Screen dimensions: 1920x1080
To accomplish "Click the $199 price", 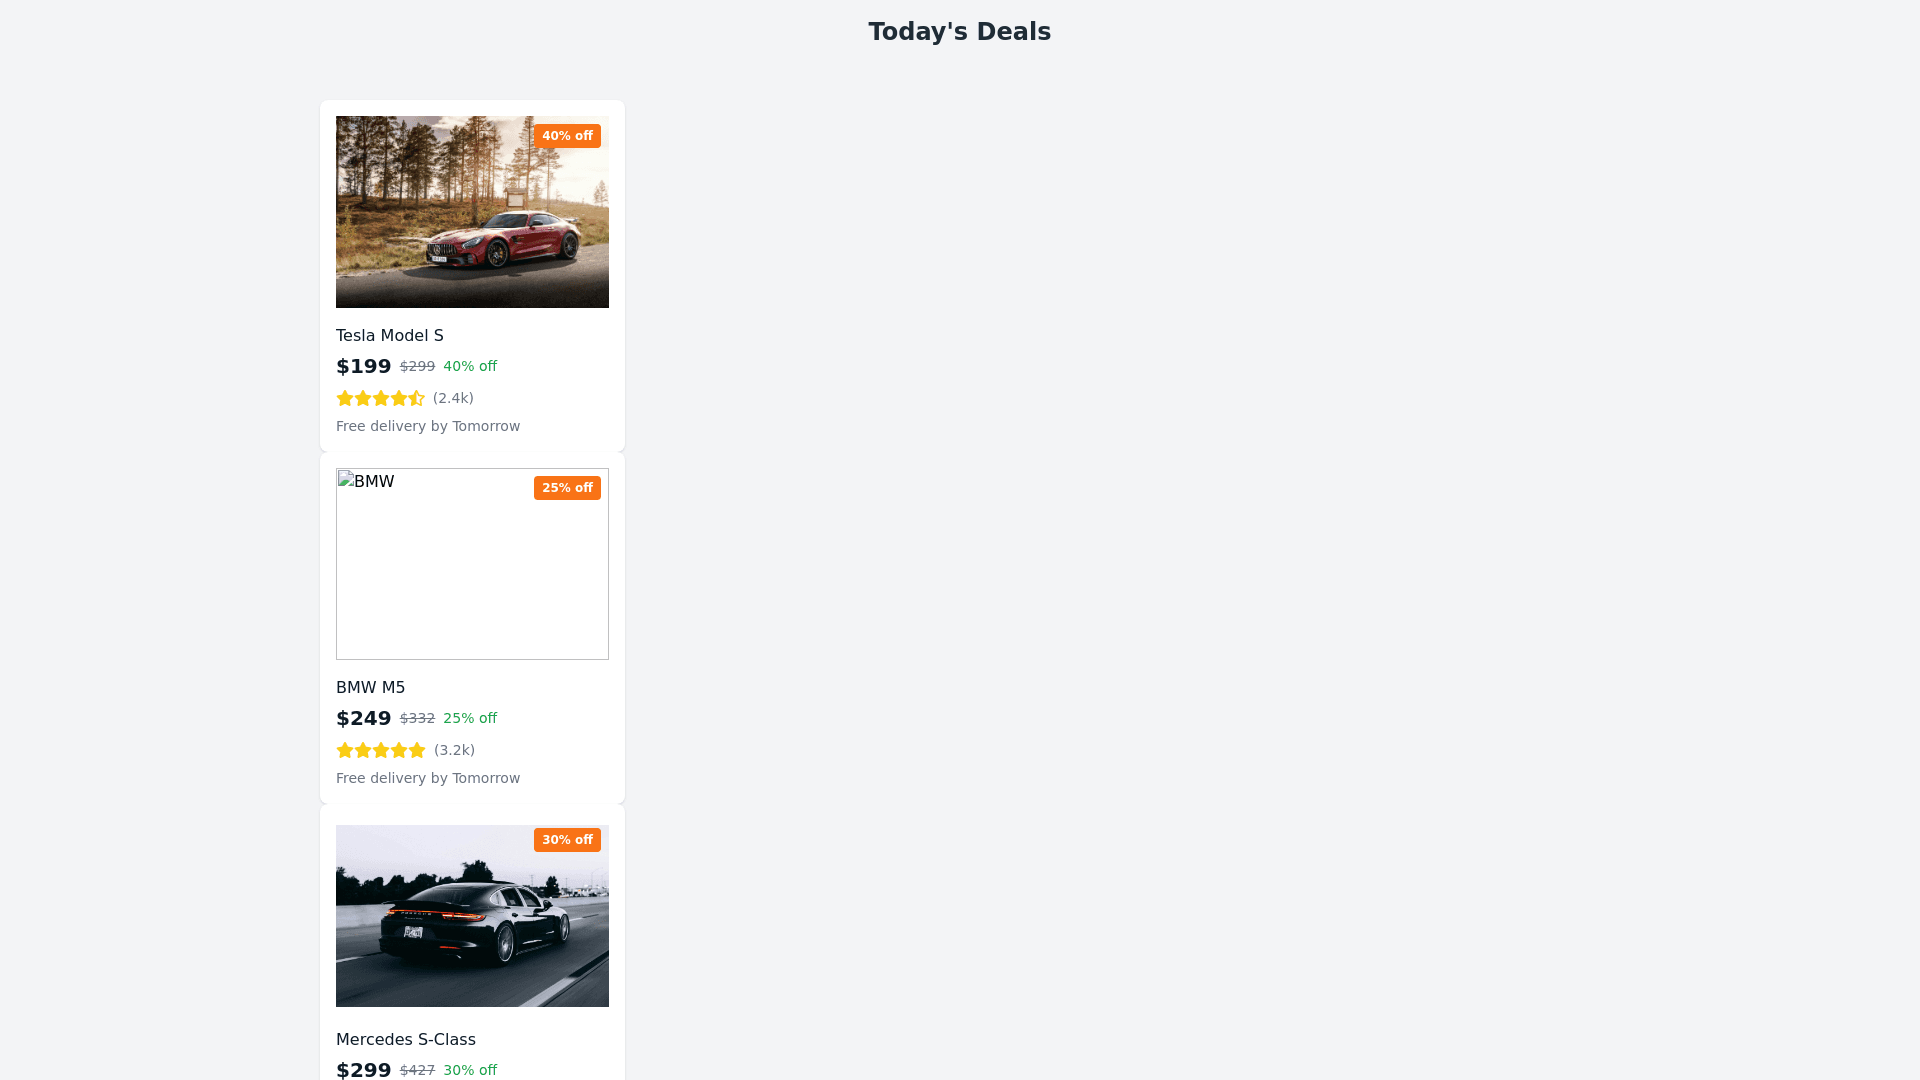I will [x=364, y=367].
